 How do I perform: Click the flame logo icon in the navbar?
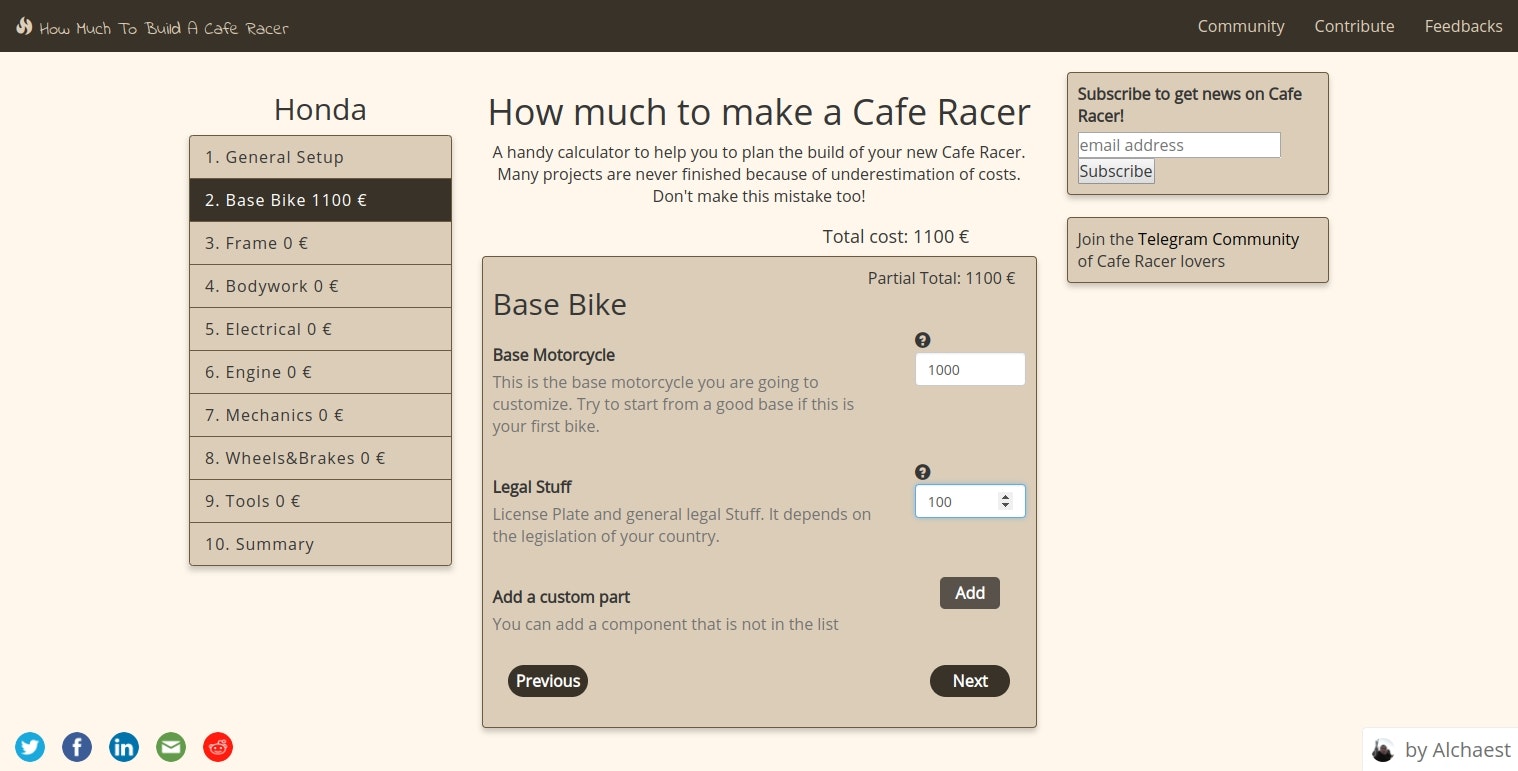(x=24, y=26)
